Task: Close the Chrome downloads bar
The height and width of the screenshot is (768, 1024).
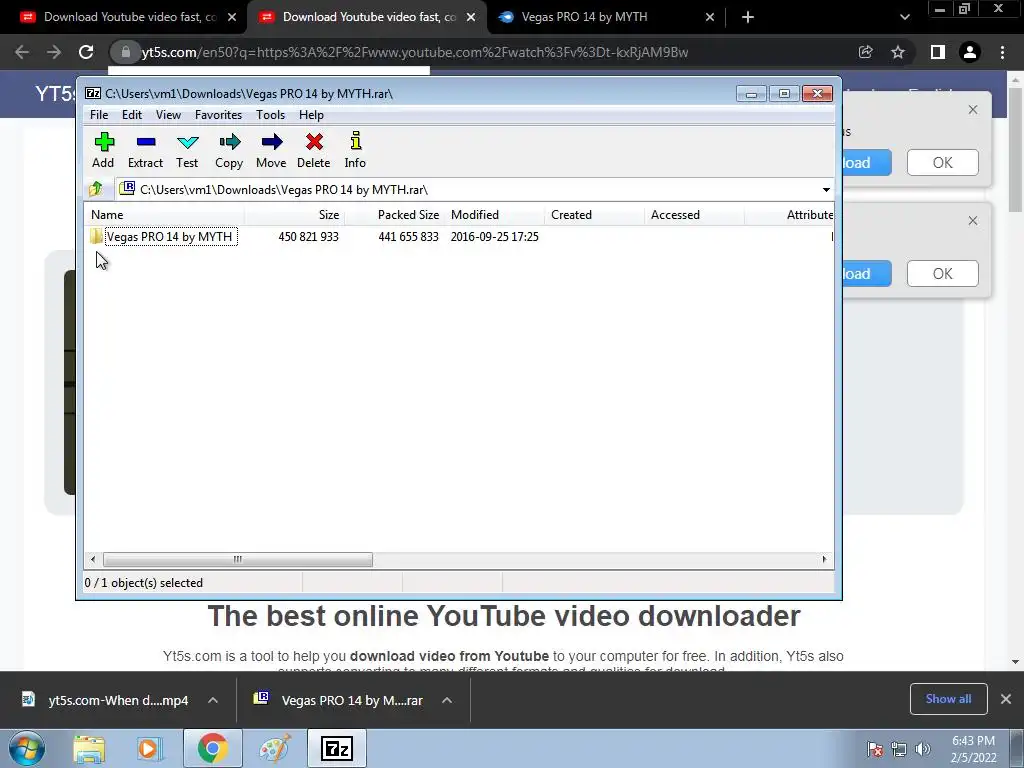Action: pos(1006,699)
